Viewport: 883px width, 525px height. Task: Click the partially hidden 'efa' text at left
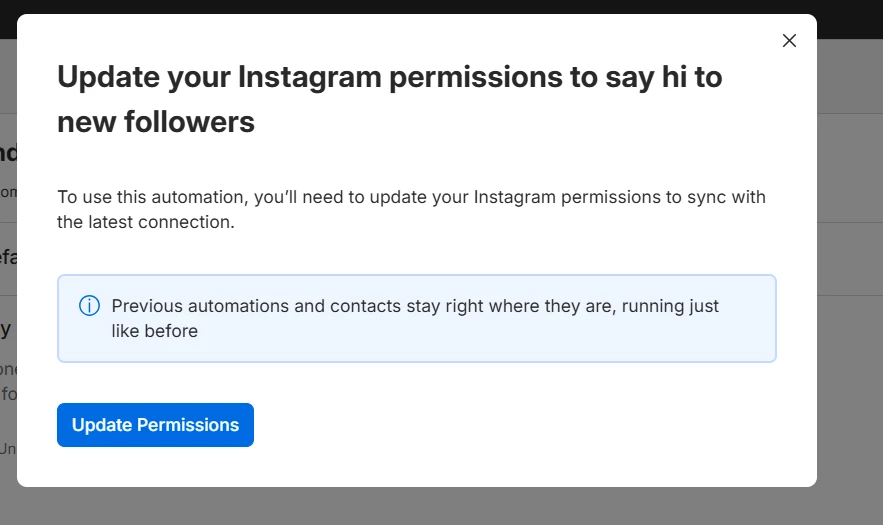8,257
